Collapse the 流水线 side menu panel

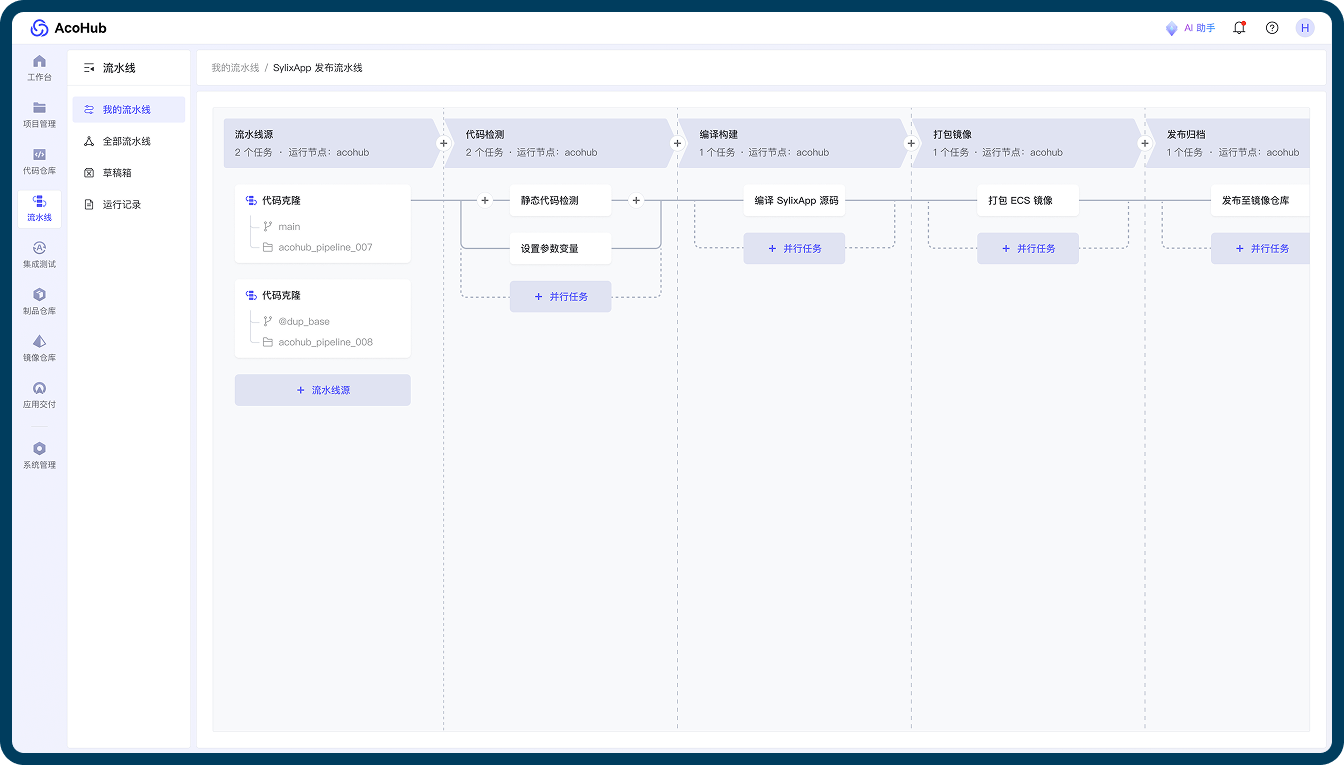click(89, 68)
